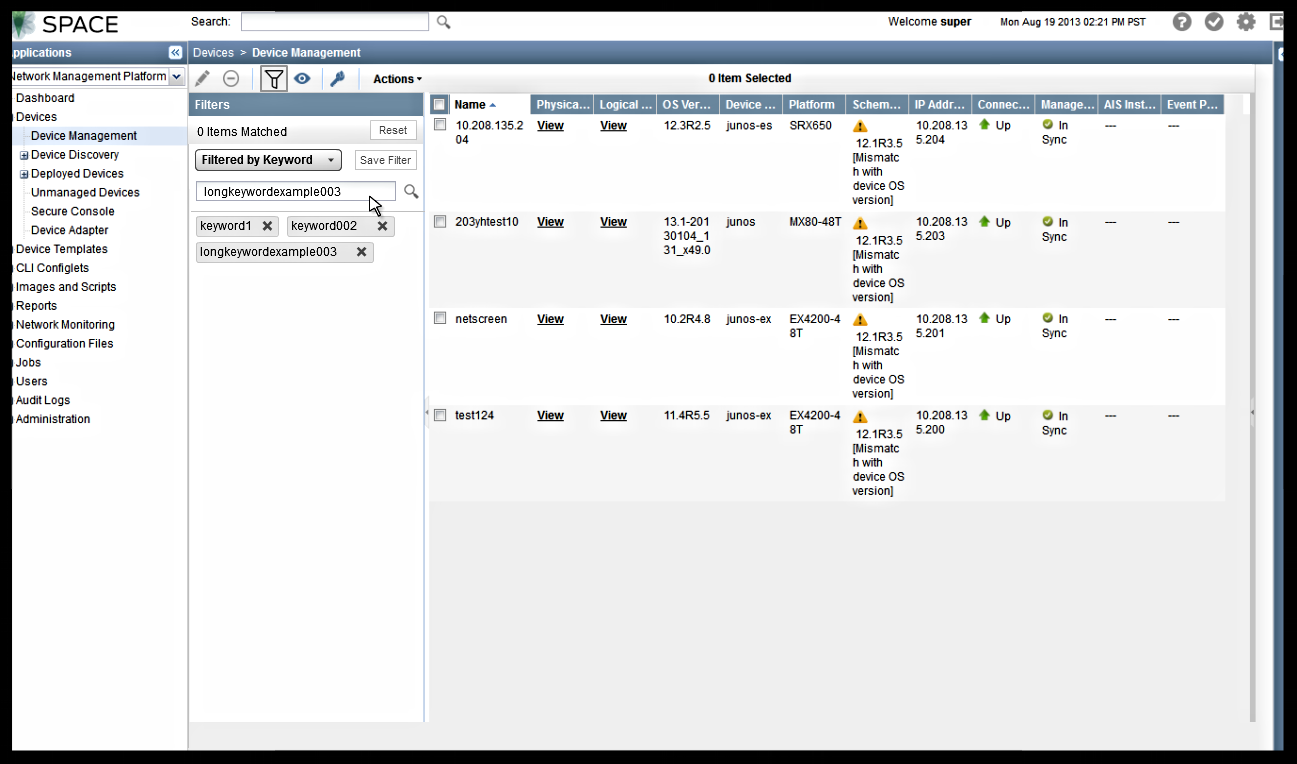This screenshot has height=764, width=1297.
Task: Click Logical View link for netscreen
Action: pos(613,319)
